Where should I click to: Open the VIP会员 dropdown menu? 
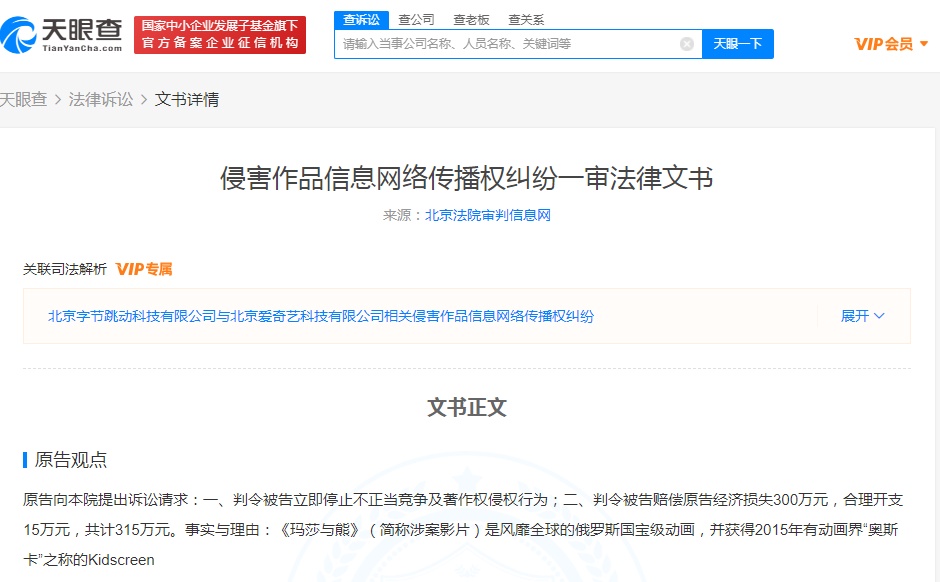coord(891,44)
